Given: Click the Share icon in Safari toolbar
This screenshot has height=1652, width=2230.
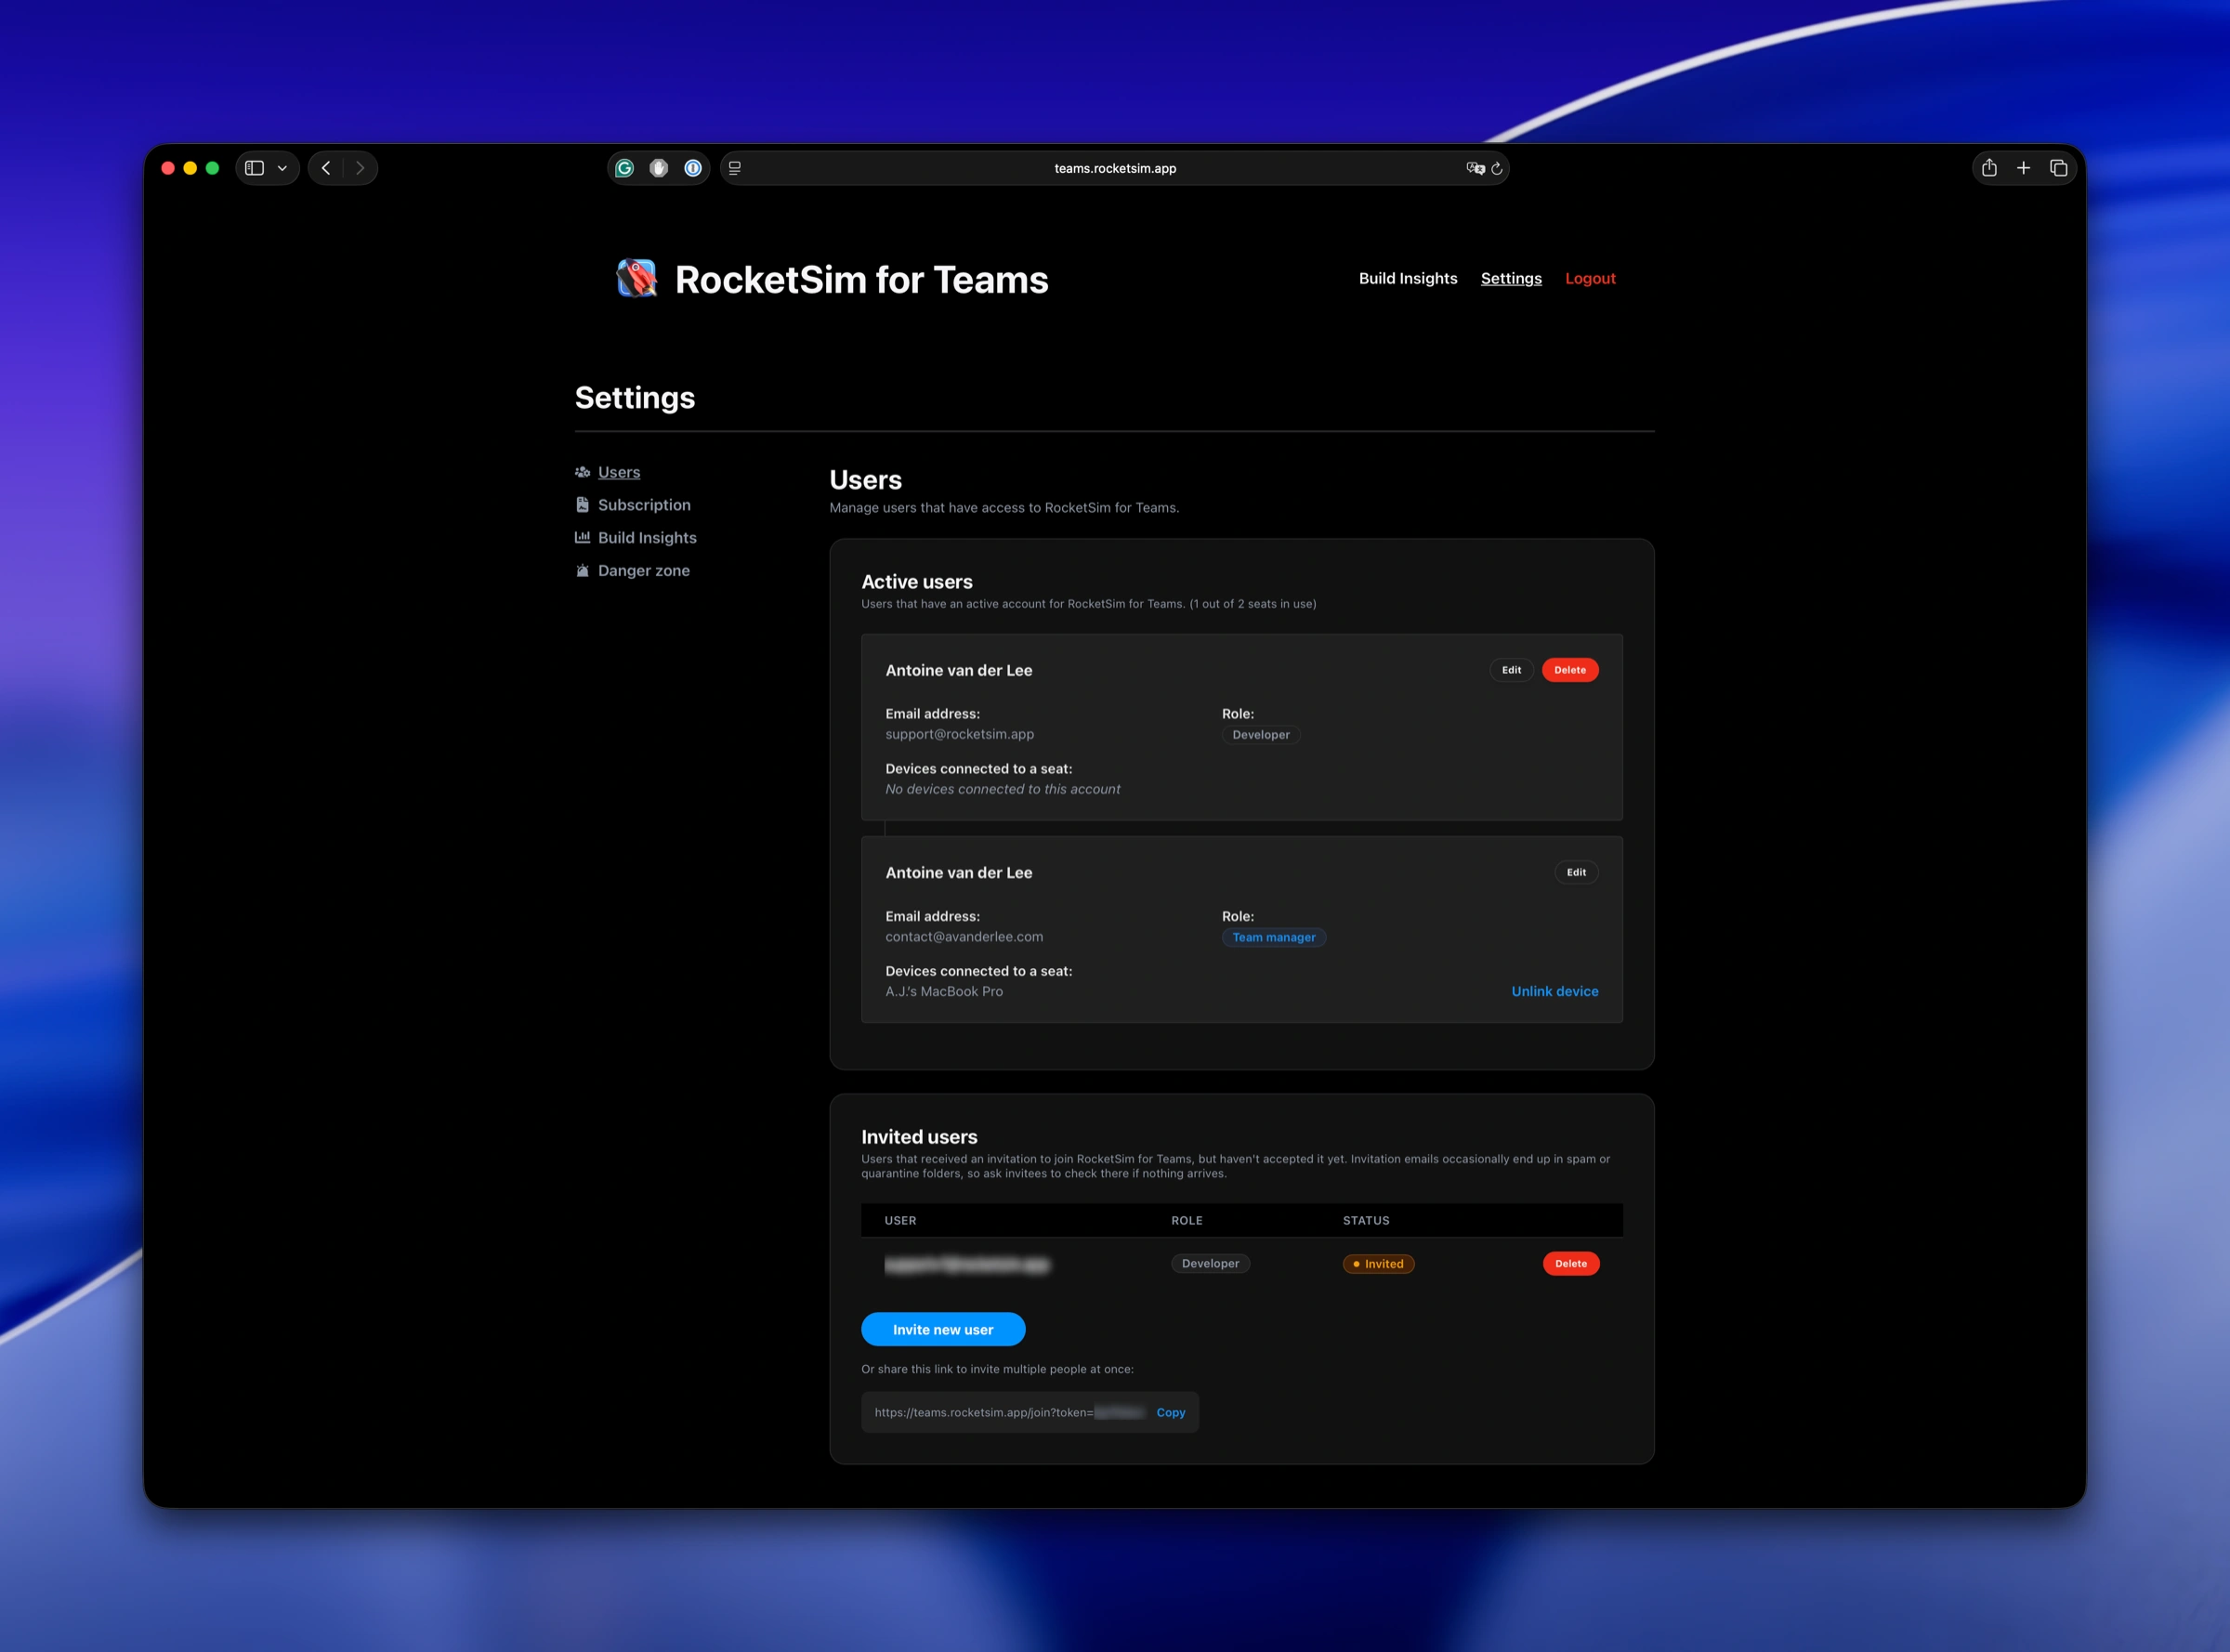Looking at the screenshot, I should click(x=1989, y=168).
